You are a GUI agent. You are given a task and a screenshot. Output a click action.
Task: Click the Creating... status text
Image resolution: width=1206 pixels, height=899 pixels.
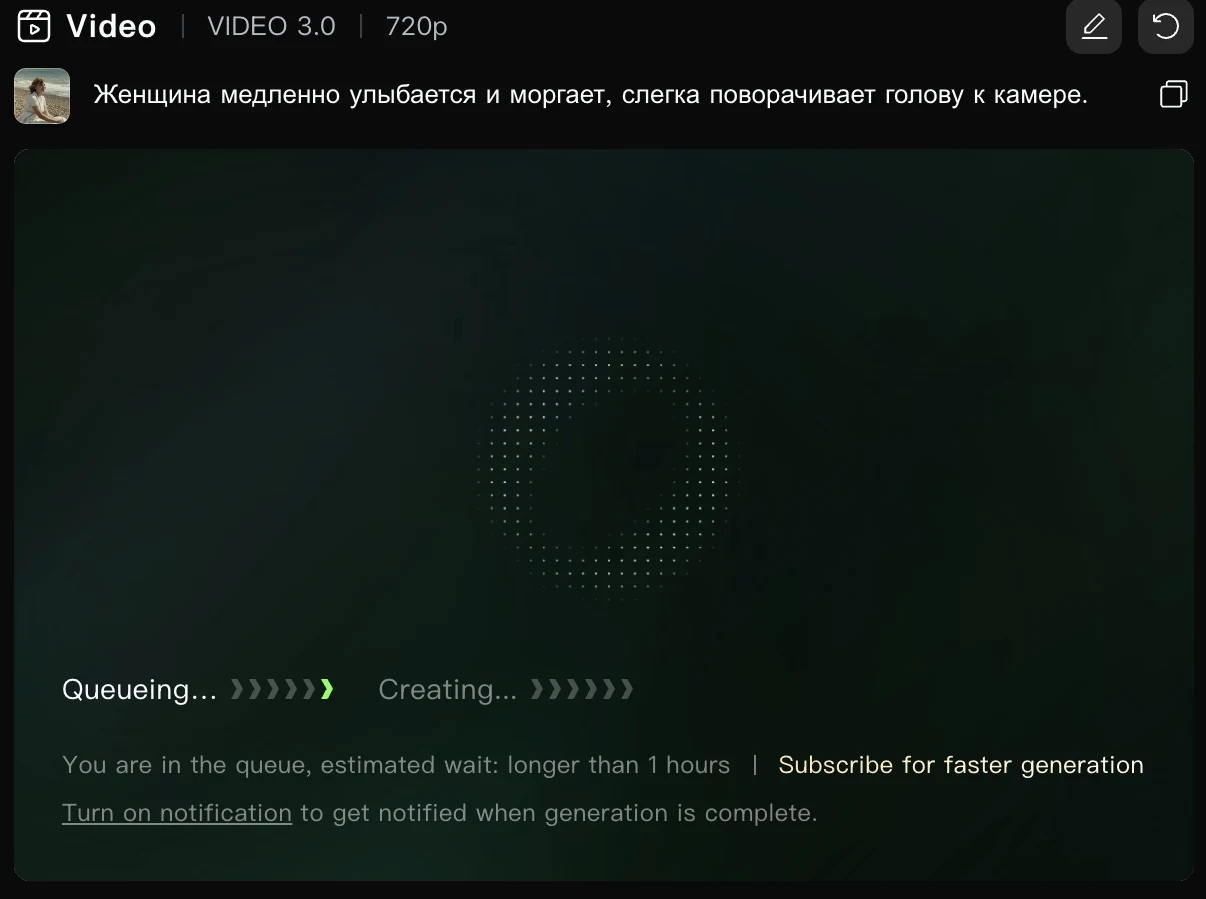click(448, 690)
